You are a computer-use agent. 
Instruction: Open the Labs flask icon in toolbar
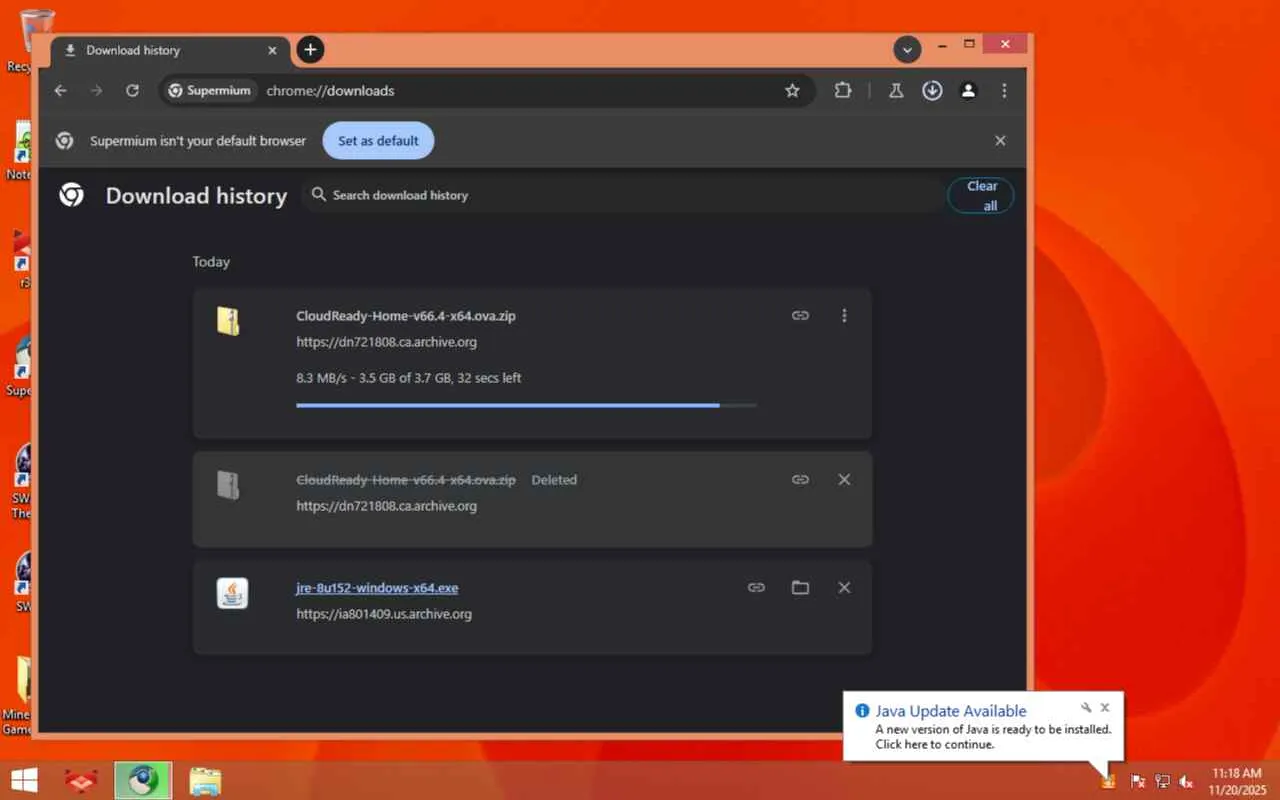[x=896, y=91]
